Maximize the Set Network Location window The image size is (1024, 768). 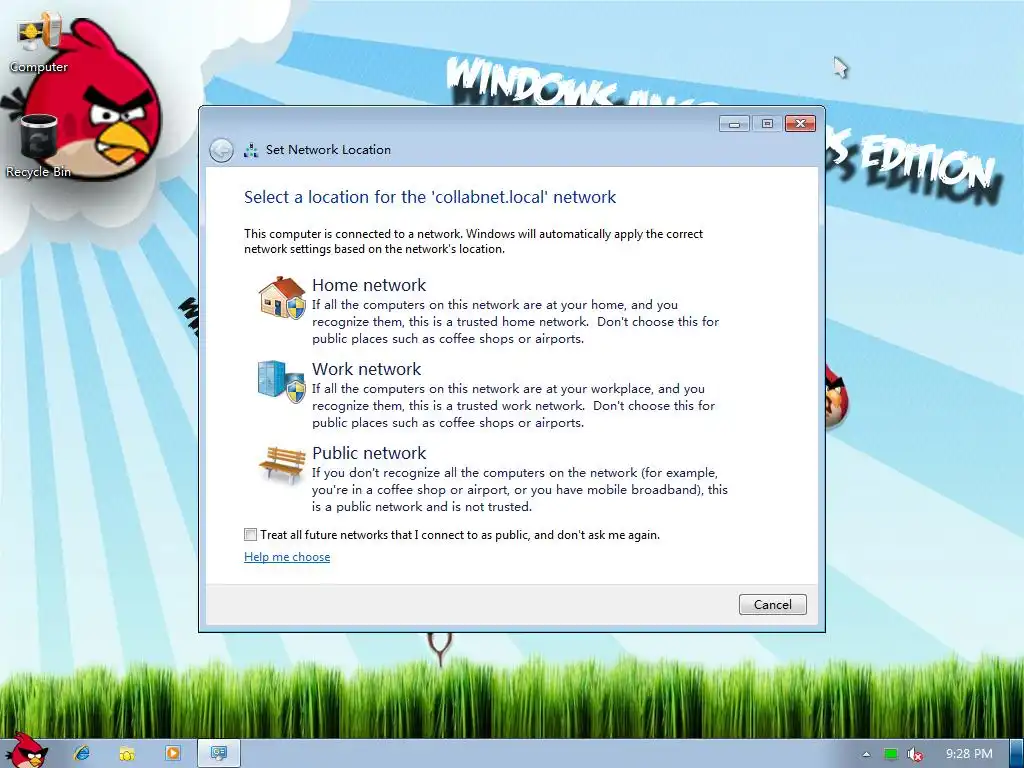pos(767,123)
